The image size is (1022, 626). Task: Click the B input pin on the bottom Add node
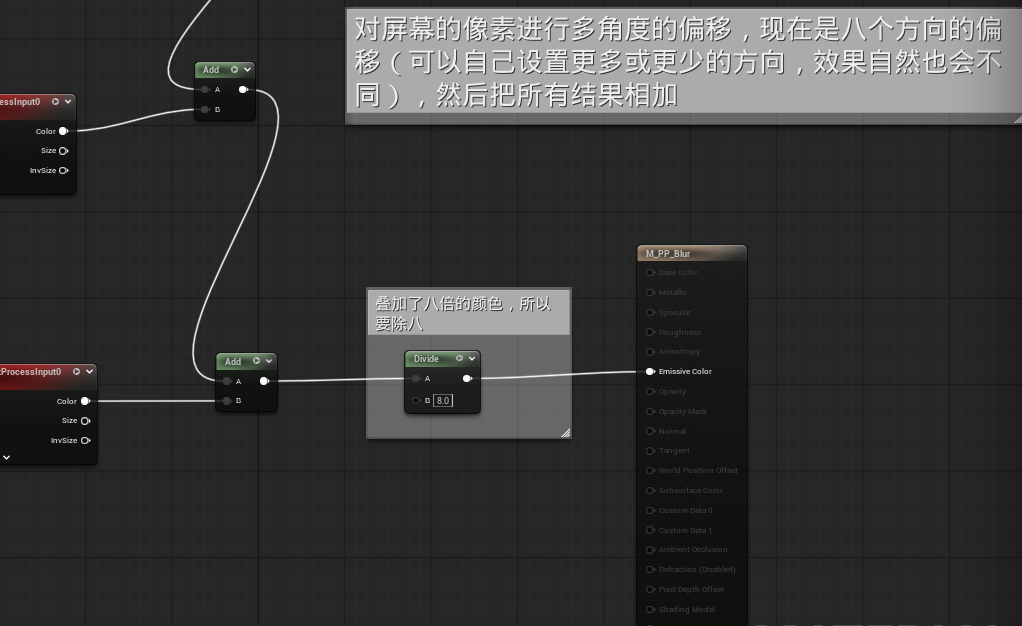pos(227,401)
